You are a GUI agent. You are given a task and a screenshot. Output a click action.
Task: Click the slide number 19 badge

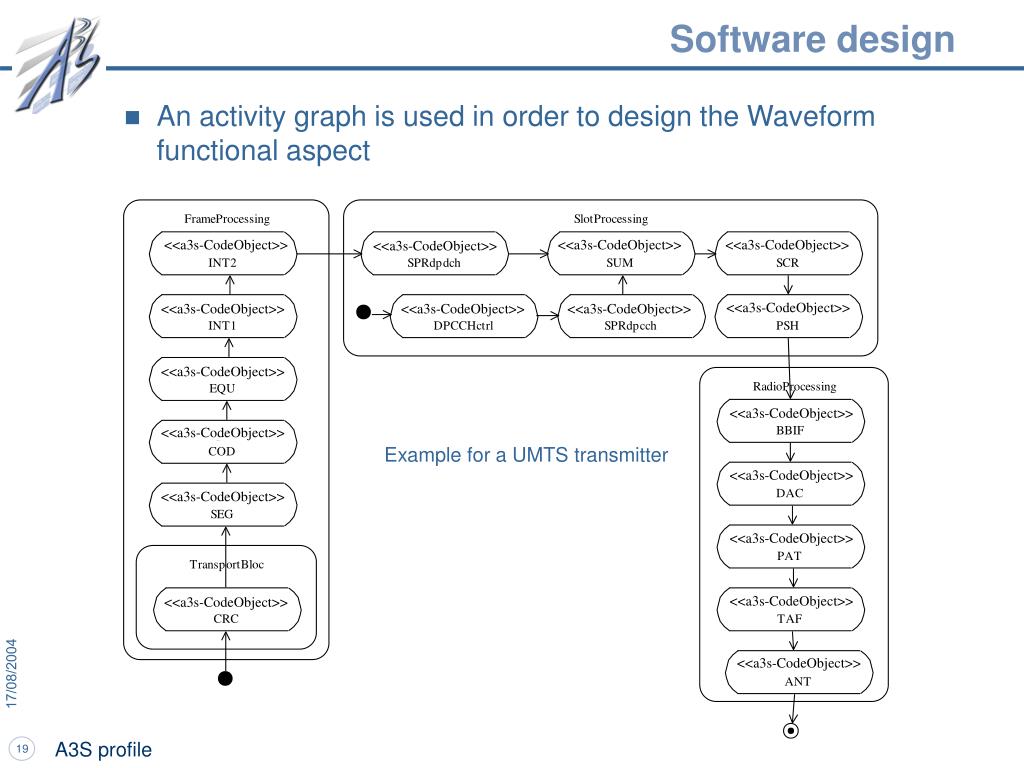22,748
